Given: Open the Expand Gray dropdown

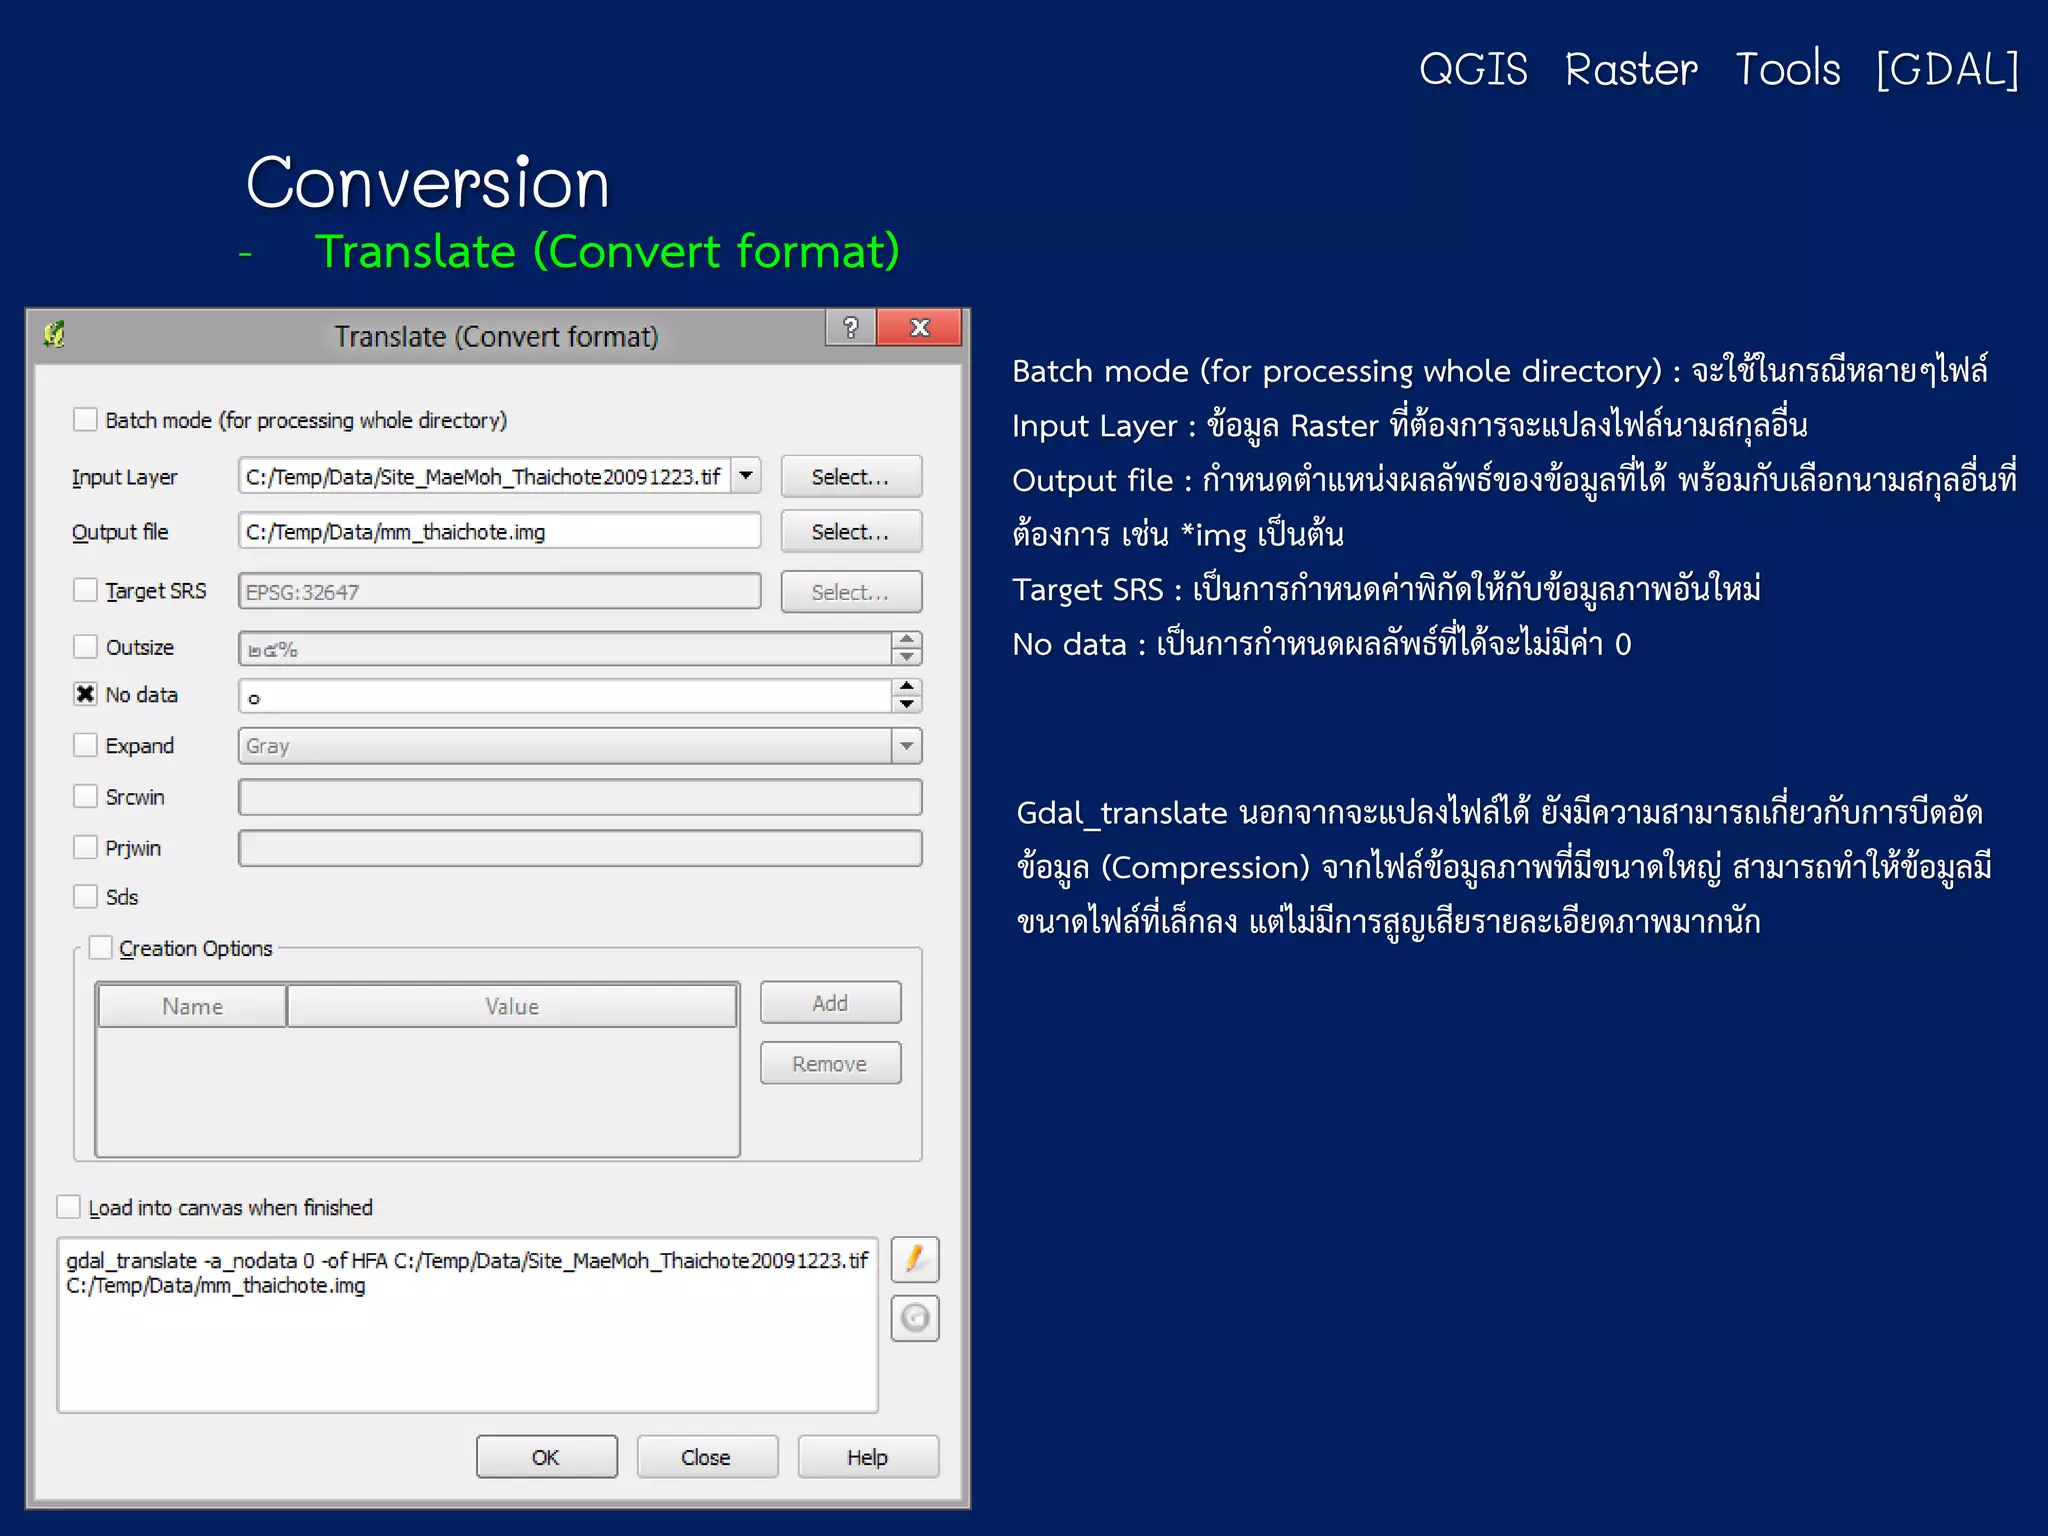Looking at the screenshot, I should (x=906, y=746).
